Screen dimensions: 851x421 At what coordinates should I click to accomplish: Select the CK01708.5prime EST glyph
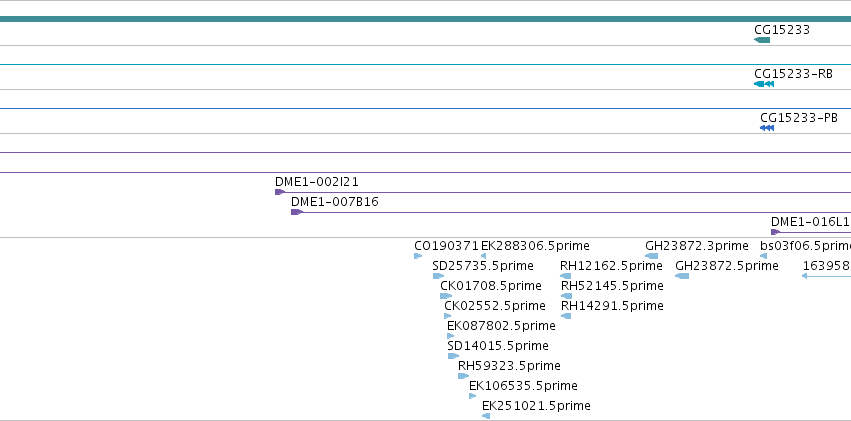point(446,296)
